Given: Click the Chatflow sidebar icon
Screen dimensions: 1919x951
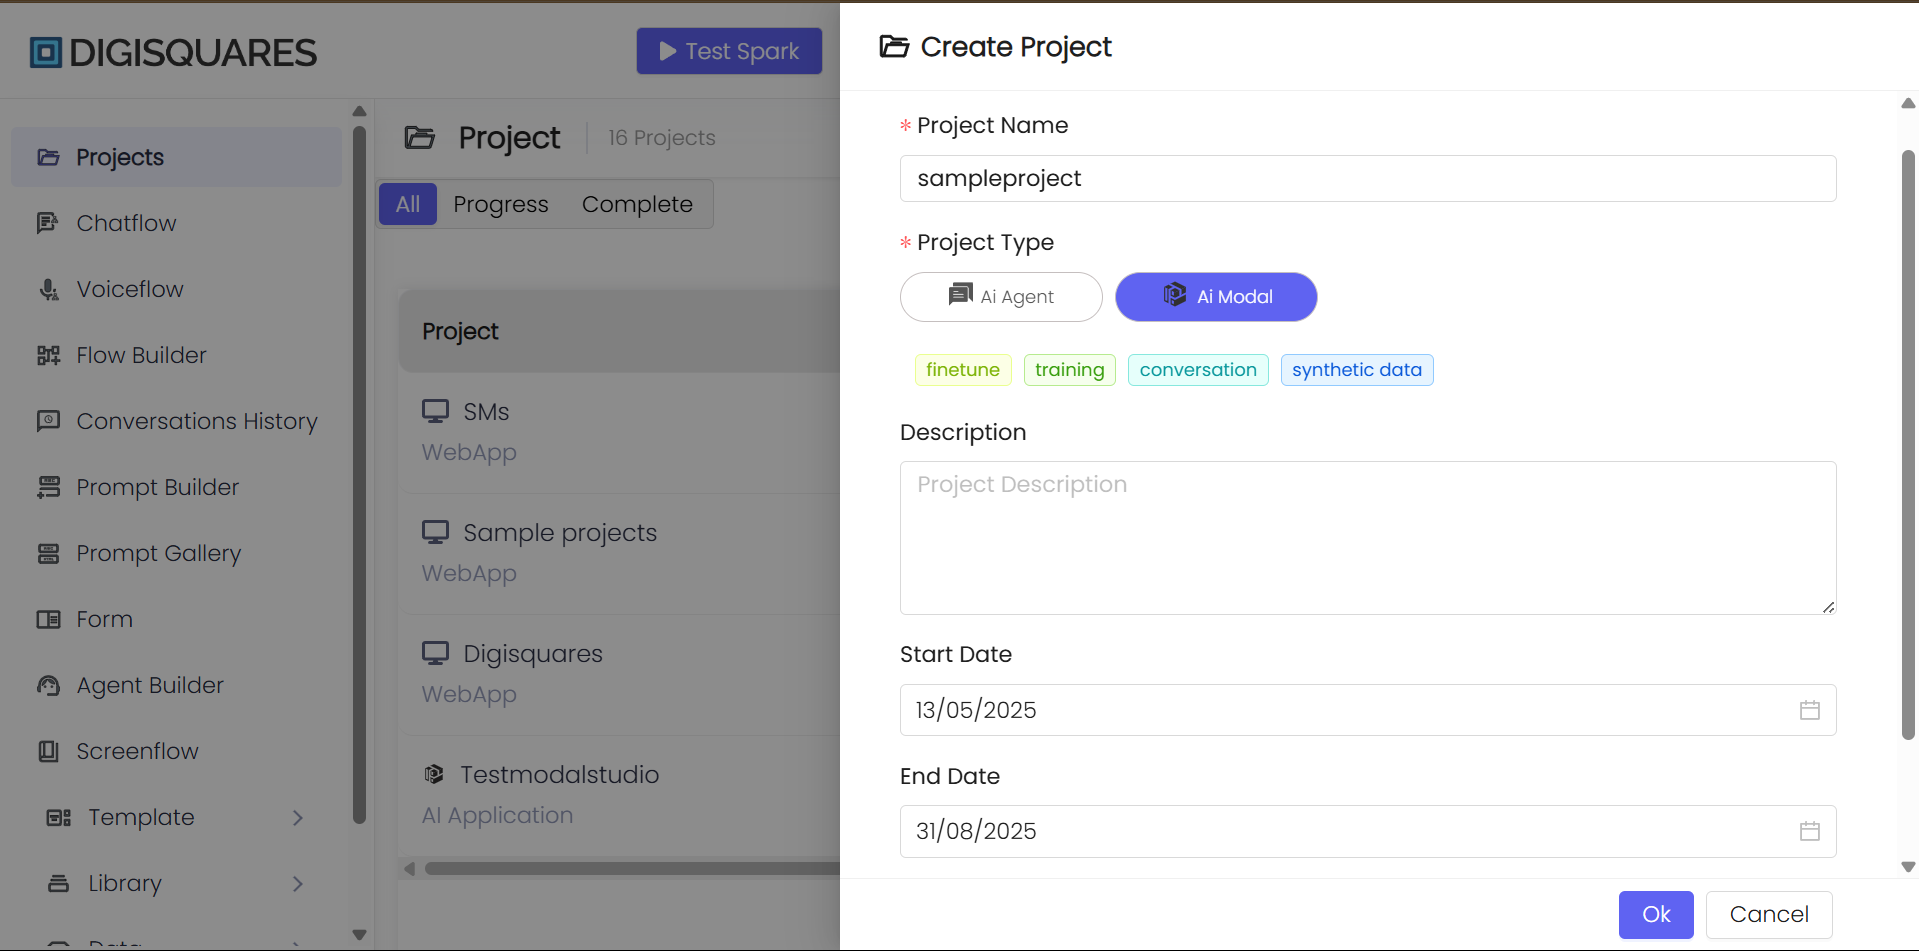Looking at the screenshot, I should coord(48,223).
